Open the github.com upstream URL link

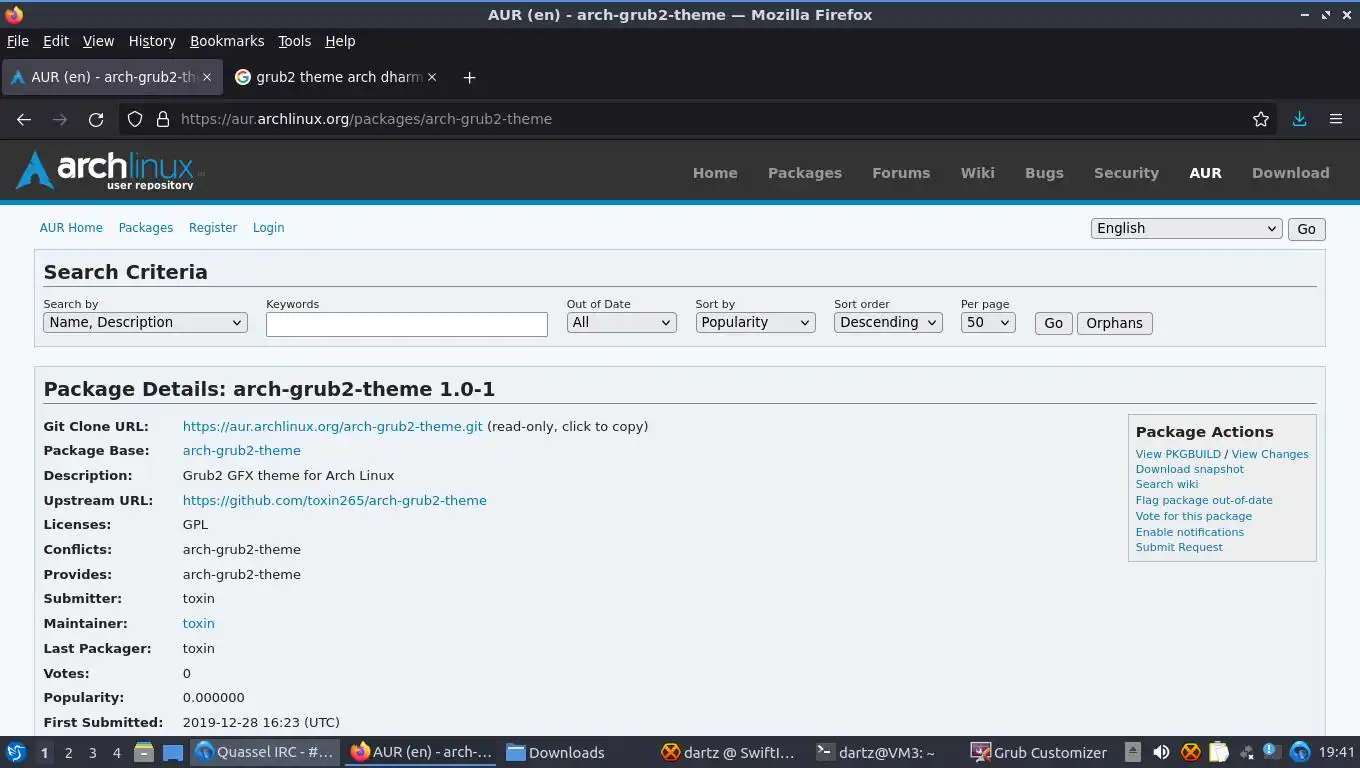pyautogui.click(x=334, y=500)
